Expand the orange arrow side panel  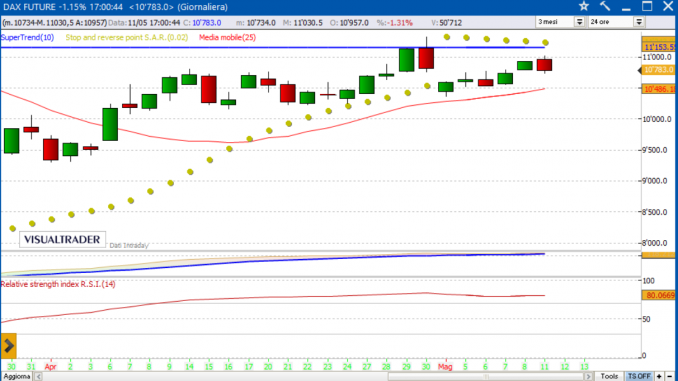point(9,346)
